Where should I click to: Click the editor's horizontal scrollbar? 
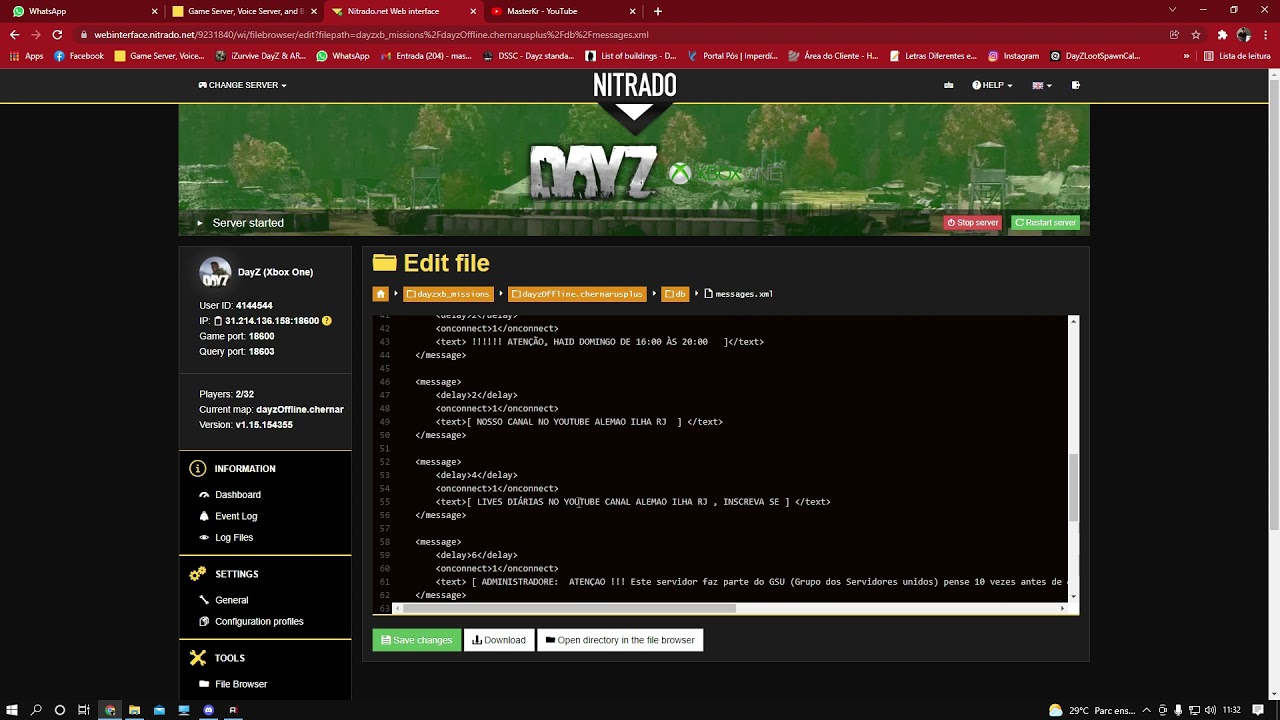tap(568, 608)
